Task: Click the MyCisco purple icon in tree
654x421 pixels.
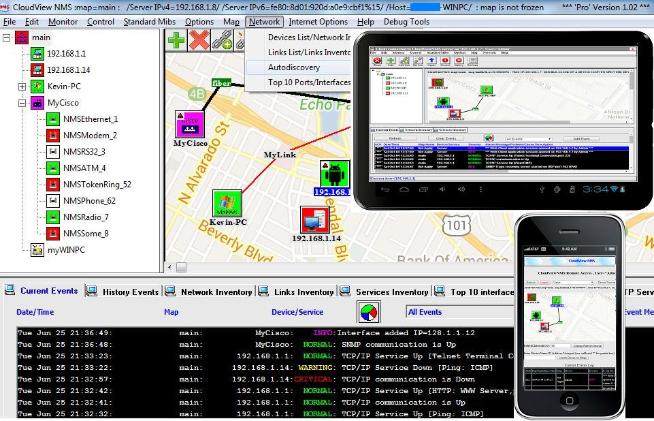Action: click(x=37, y=103)
